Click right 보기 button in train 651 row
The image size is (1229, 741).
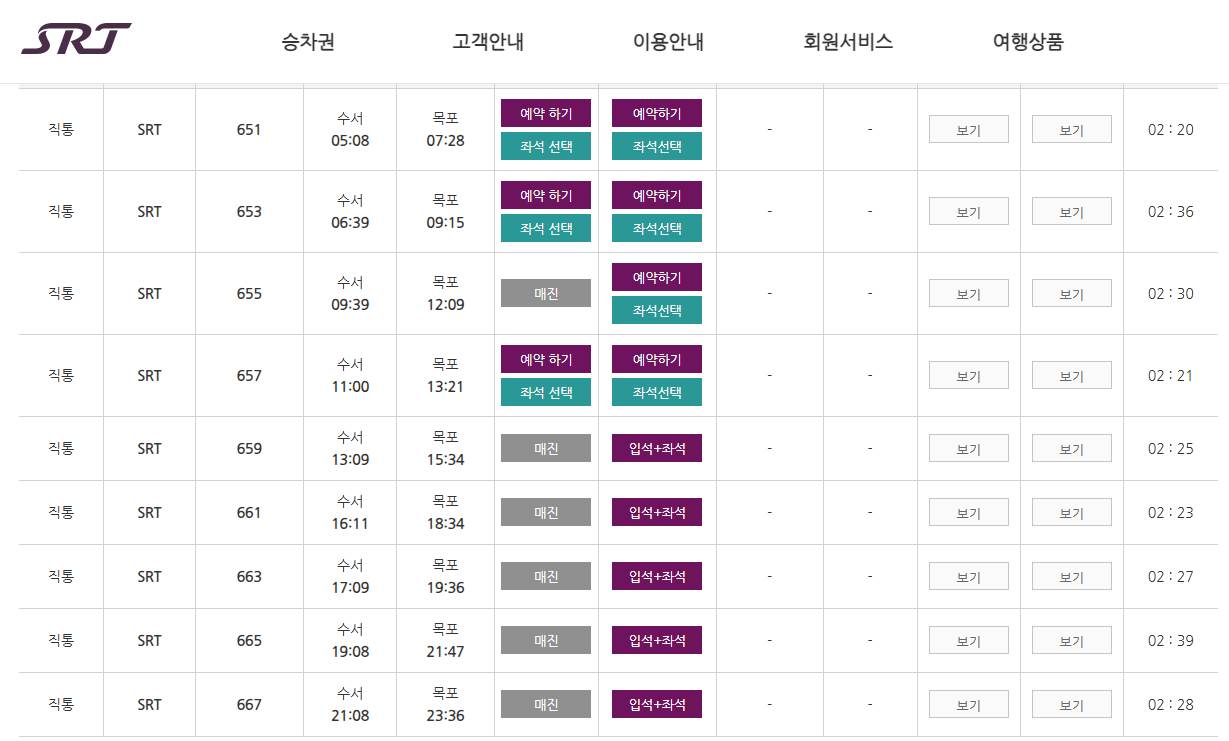[x=1072, y=129]
